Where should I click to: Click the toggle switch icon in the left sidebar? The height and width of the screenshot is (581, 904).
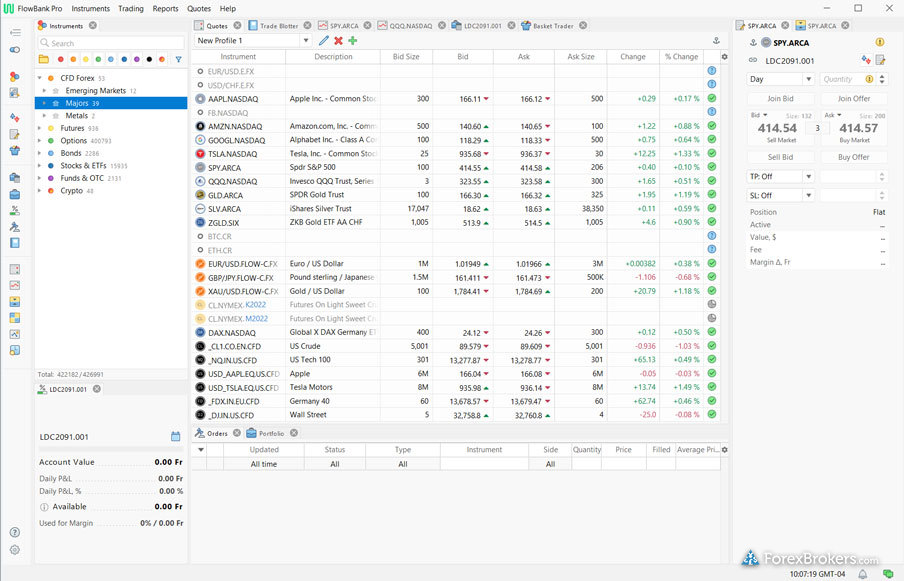coord(15,50)
